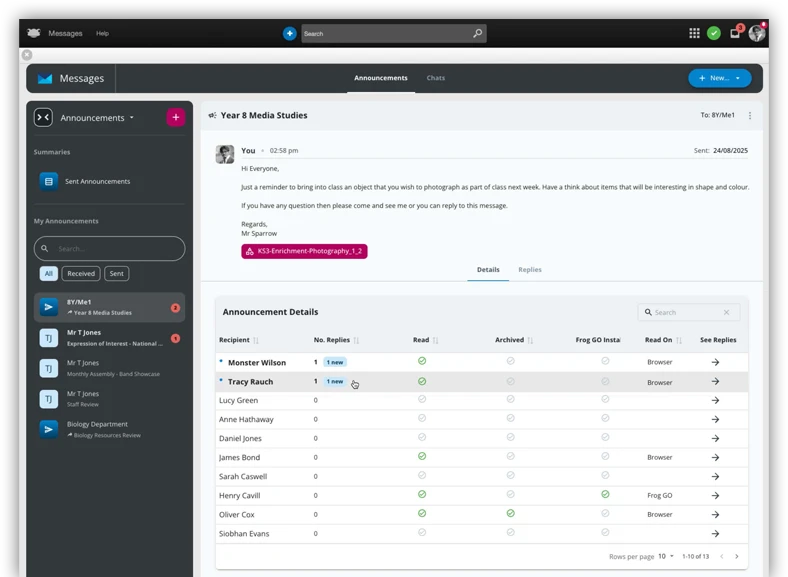Open the New… button dropdown
This screenshot has width=788, height=577.
click(738, 78)
